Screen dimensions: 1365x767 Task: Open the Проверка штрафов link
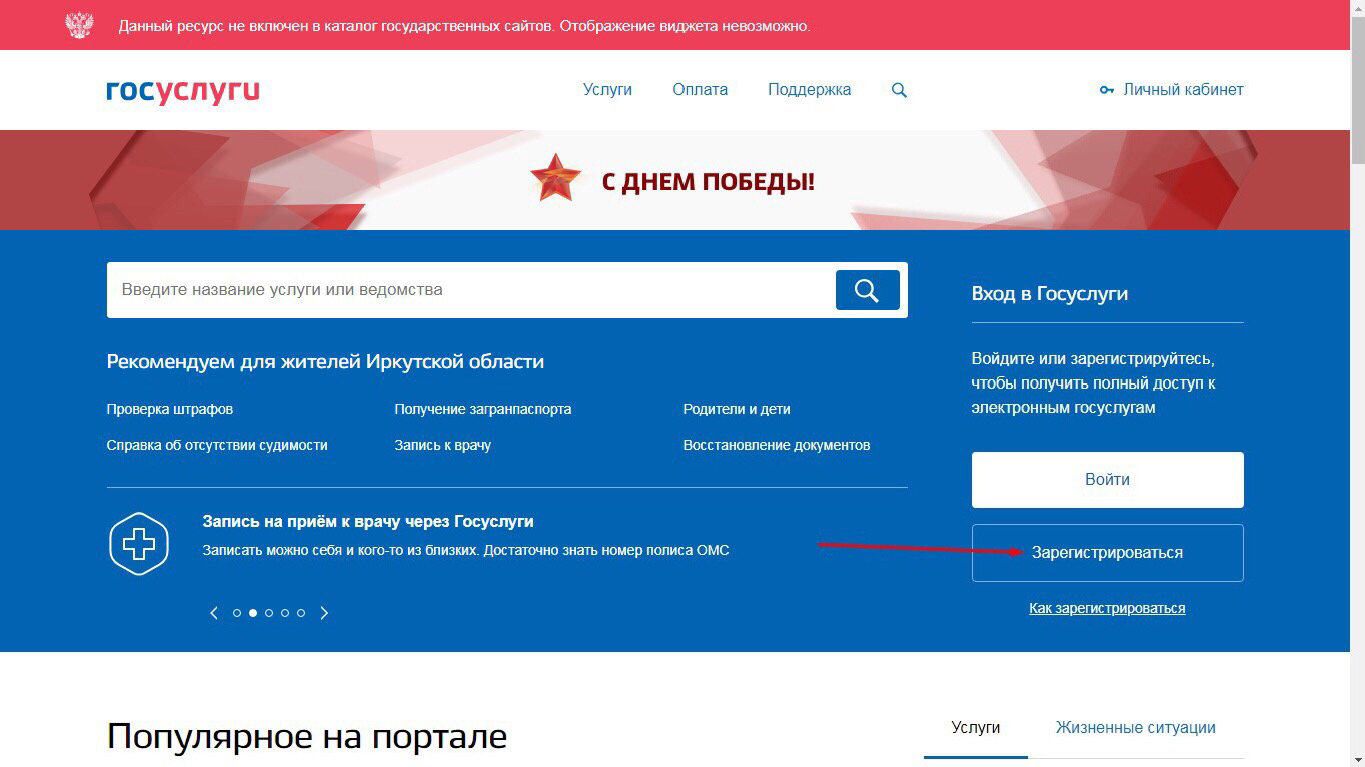point(167,409)
